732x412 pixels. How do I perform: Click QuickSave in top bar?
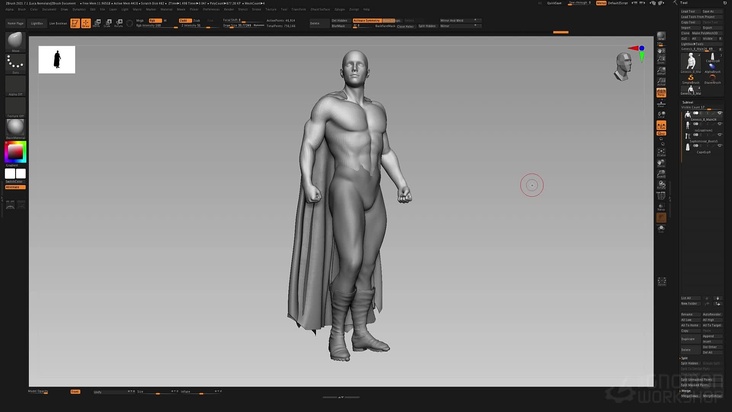click(x=555, y=3)
